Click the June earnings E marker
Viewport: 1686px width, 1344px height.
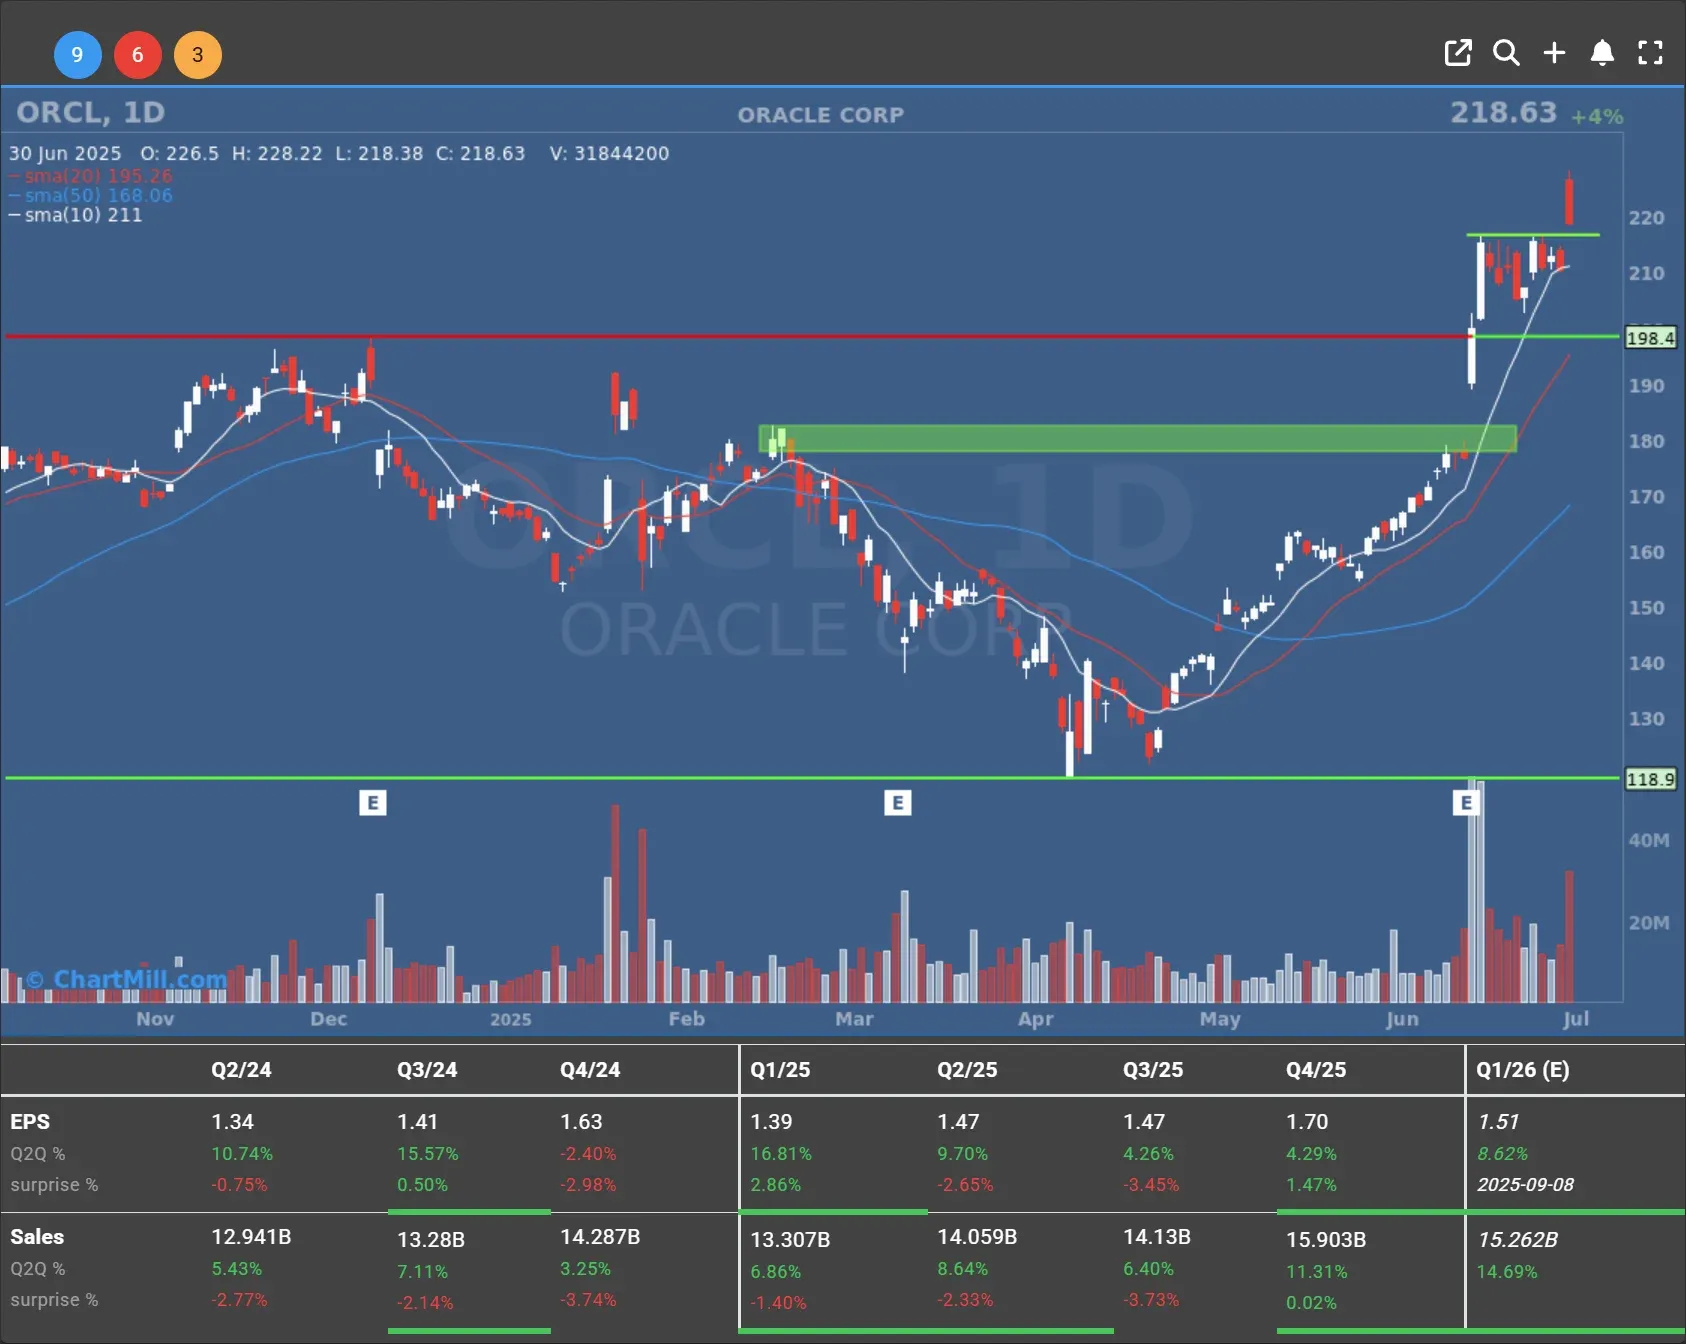[x=1466, y=802]
